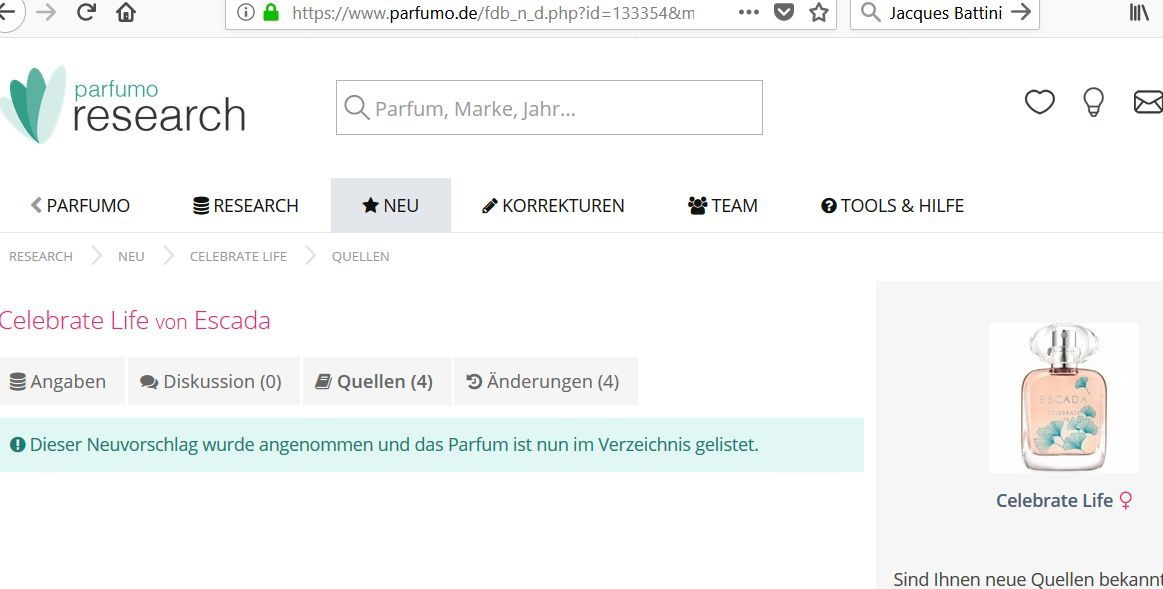Image resolution: width=1163 pixels, height=589 pixels.
Task: Click QUELLEN in the breadcrumb
Action: point(360,257)
